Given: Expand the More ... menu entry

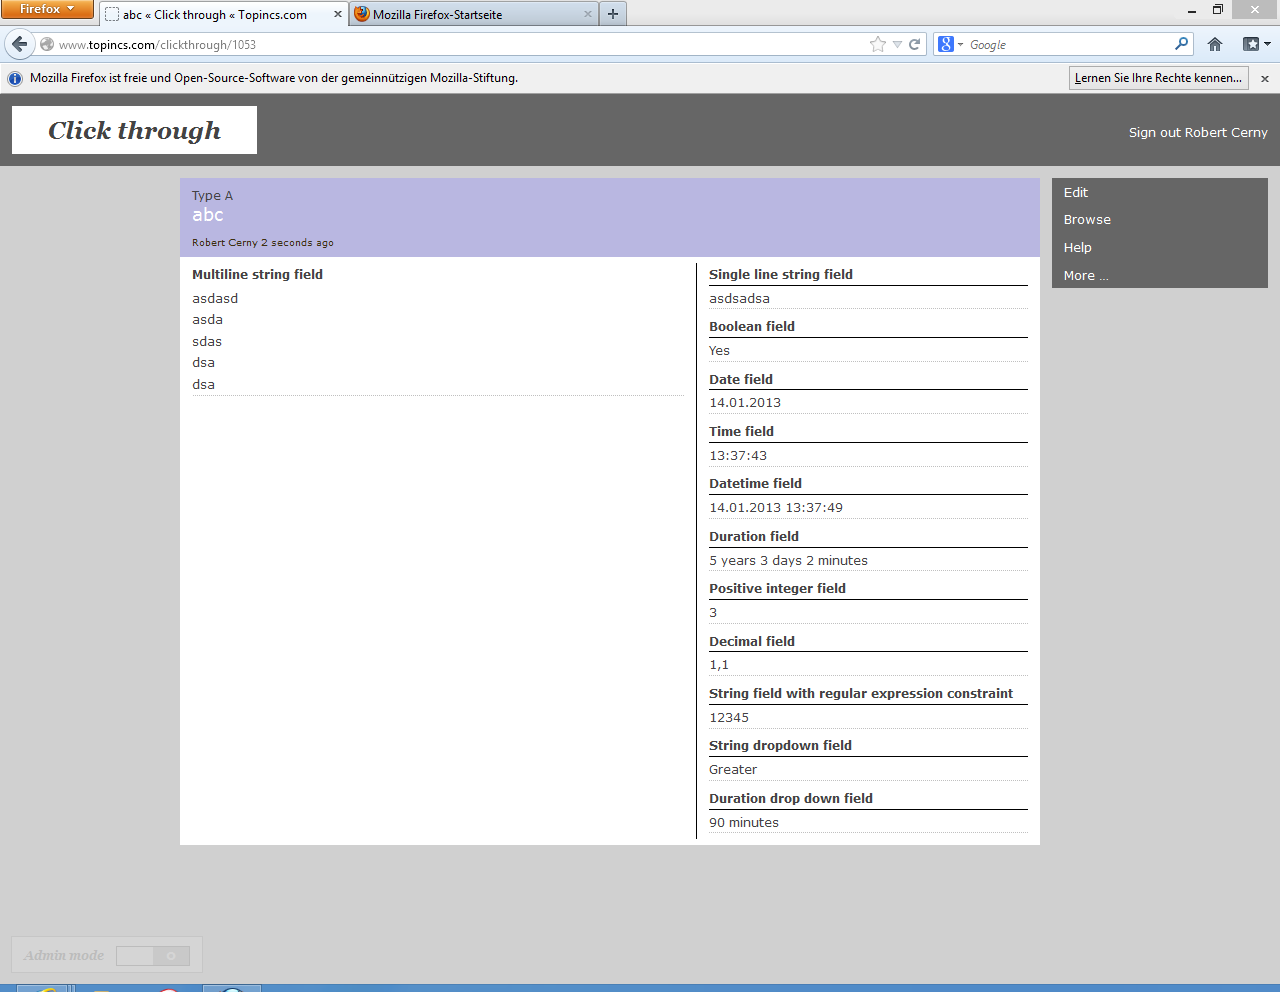Looking at the screenshot, I should click(x=1086, y=275).
